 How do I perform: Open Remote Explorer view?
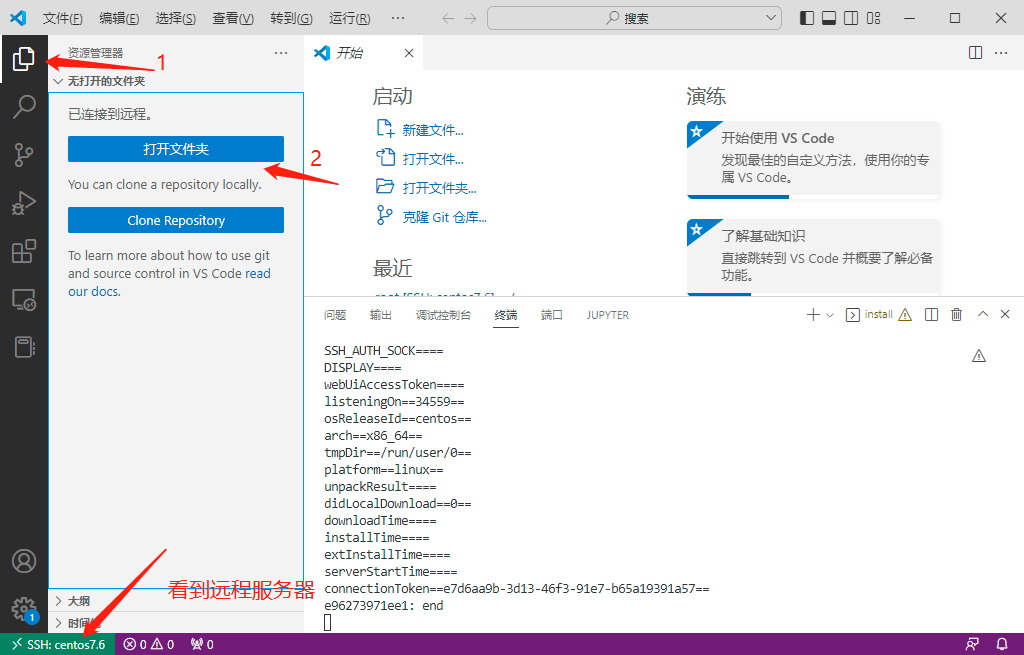click(x=24, y=300)
